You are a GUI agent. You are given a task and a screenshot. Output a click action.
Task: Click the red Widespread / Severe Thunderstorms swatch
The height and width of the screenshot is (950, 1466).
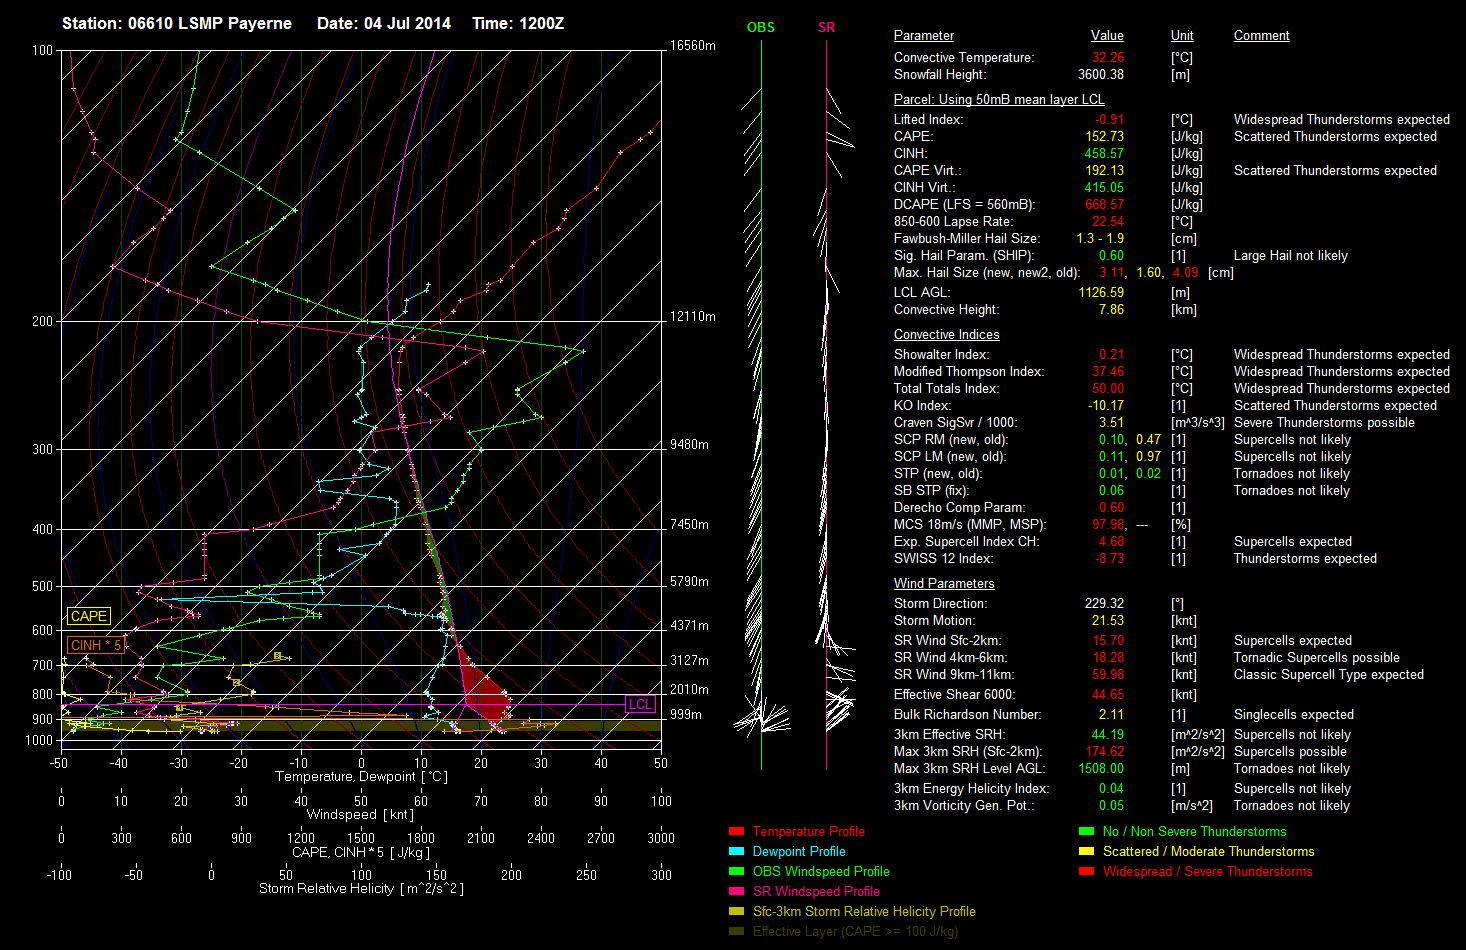(x=1086, y=871)
